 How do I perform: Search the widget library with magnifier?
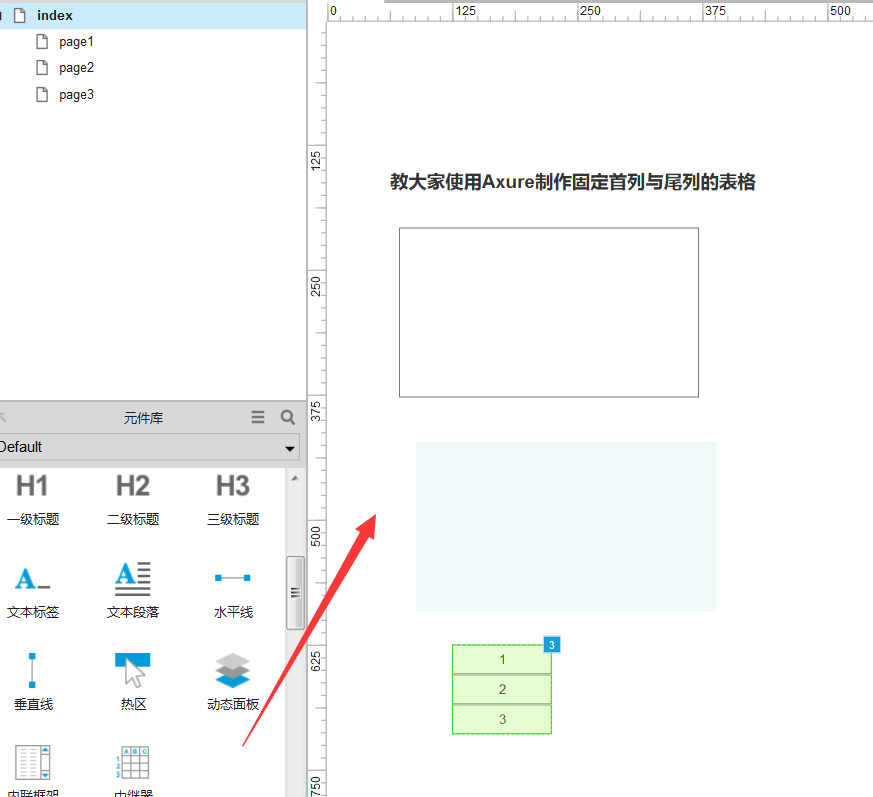[288, 417]
